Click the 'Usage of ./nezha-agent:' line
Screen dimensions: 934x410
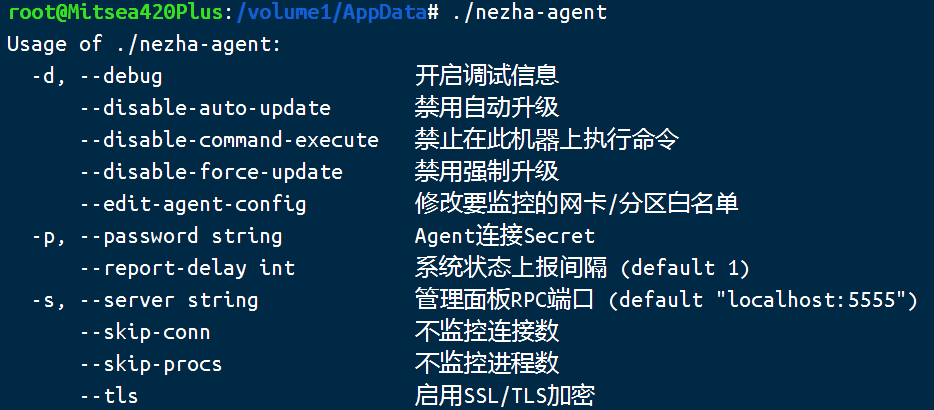click(145, 44)
